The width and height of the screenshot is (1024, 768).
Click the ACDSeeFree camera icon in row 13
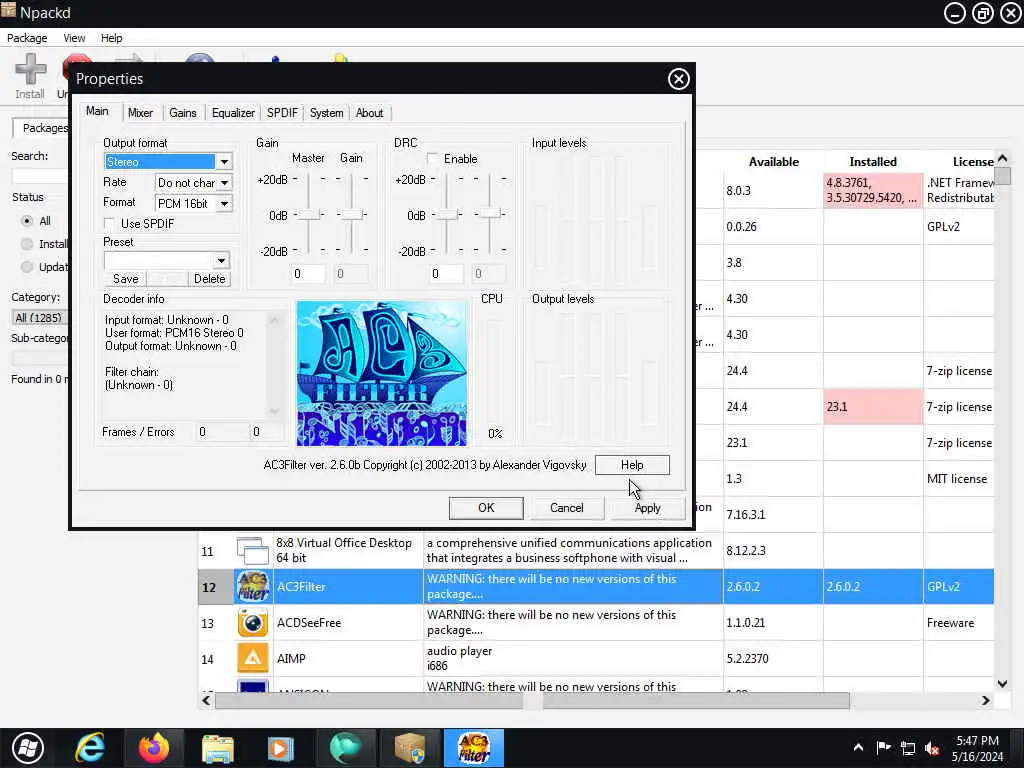coord(253,622)
